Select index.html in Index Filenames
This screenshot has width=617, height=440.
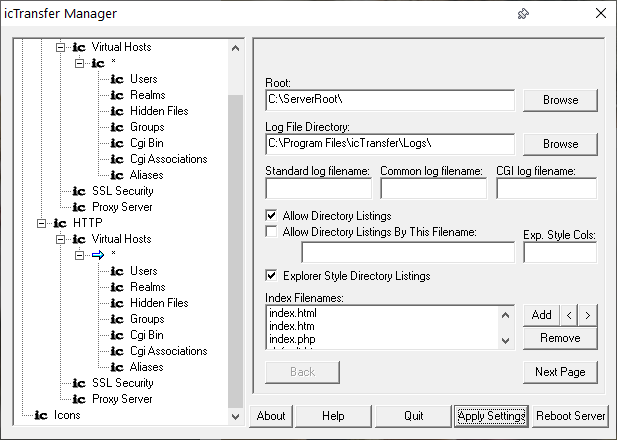pyautogui.click(x=293, y=313)
